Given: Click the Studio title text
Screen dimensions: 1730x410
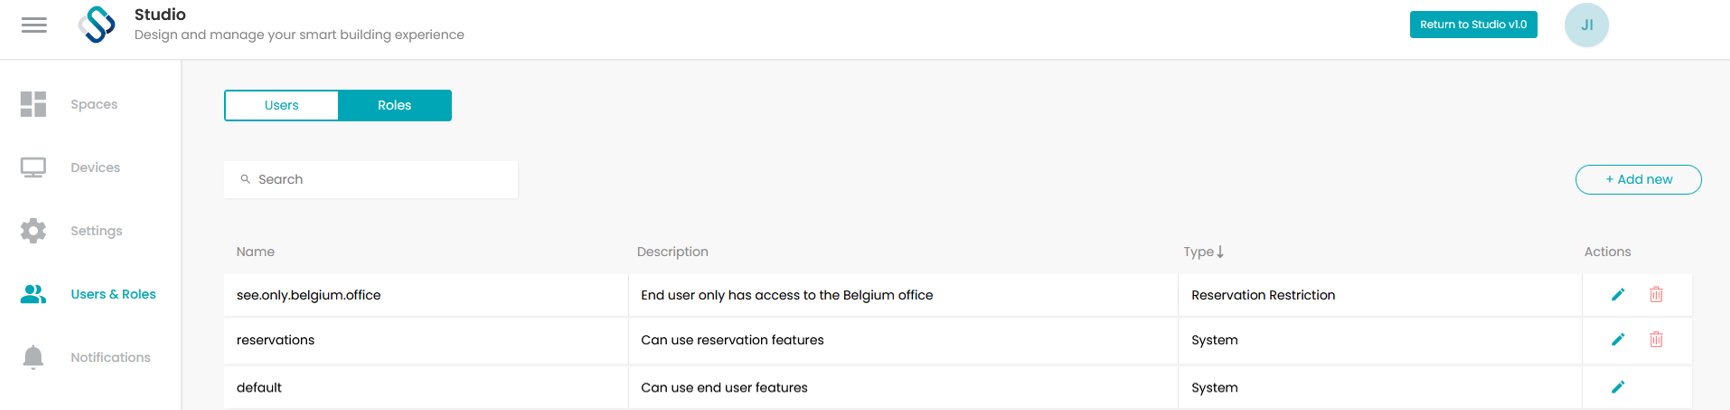Looking at the screenshot, I should [x=160, y=15].
